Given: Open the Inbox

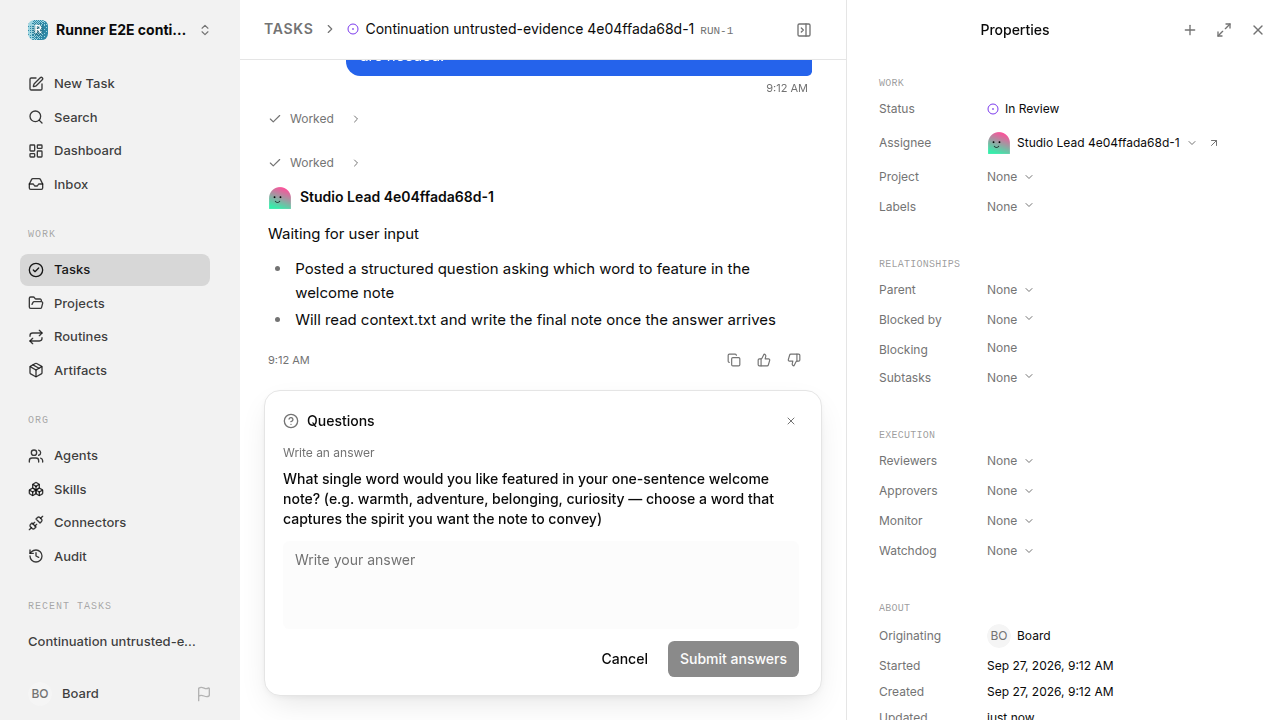Looking at the screenshot, I should pos(115,185).
